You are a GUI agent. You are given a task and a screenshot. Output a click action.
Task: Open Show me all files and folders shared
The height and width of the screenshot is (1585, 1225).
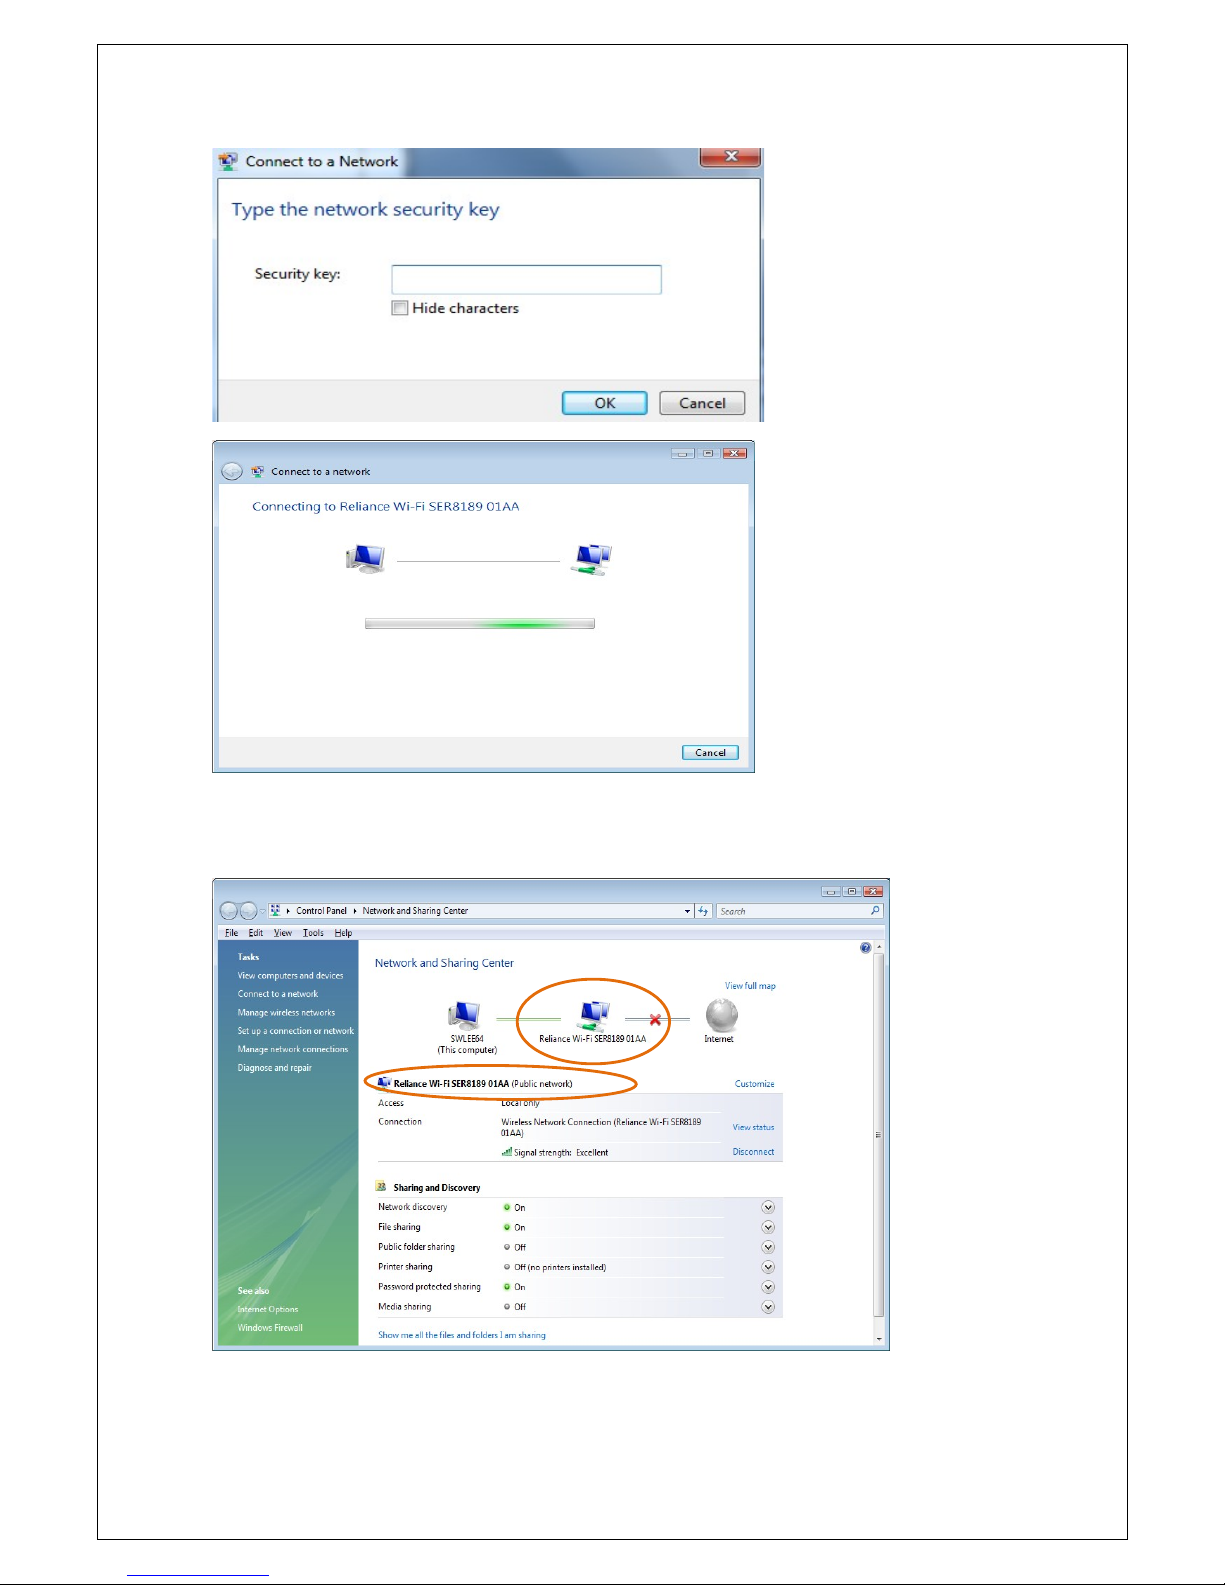(x=462, y=1335)
